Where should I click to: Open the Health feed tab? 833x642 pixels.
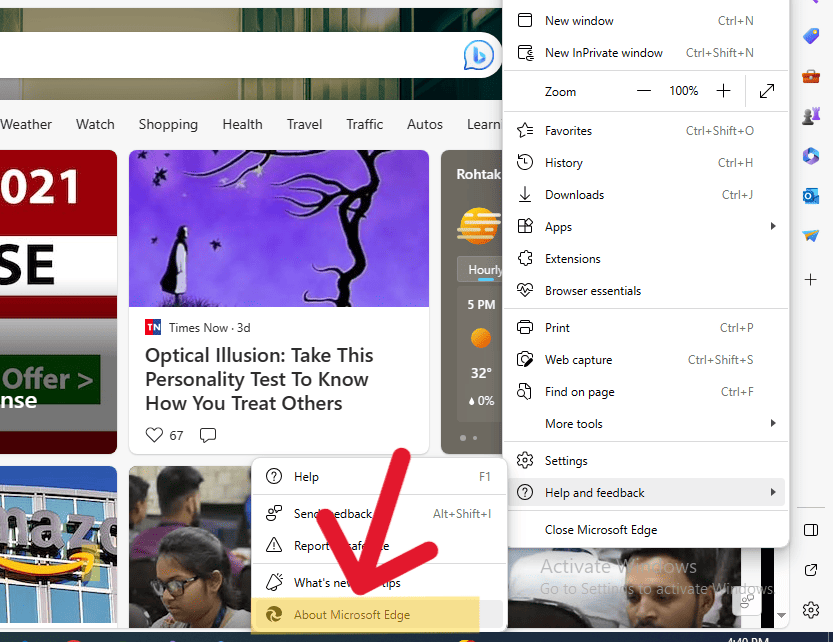(x=242, y=124)
